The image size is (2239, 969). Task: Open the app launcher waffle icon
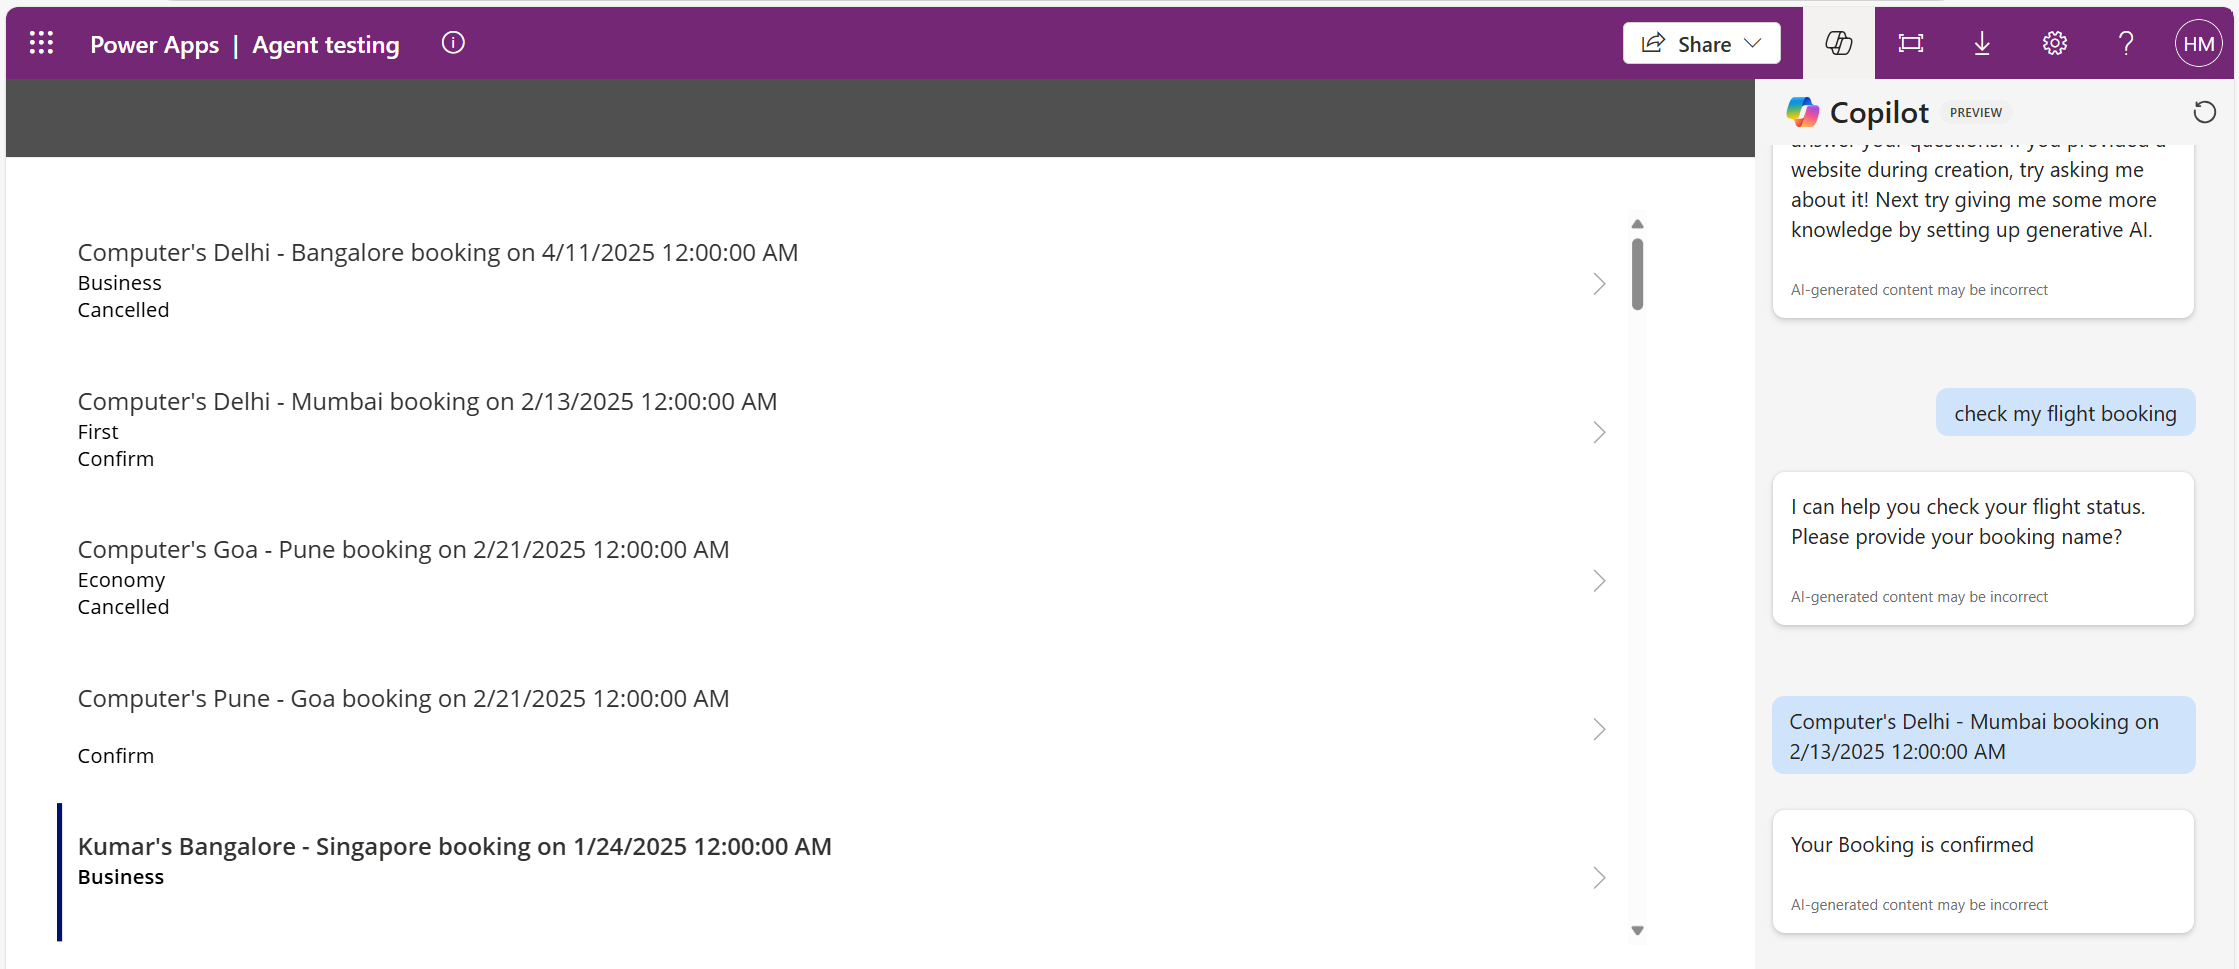[x=41, y=43]
